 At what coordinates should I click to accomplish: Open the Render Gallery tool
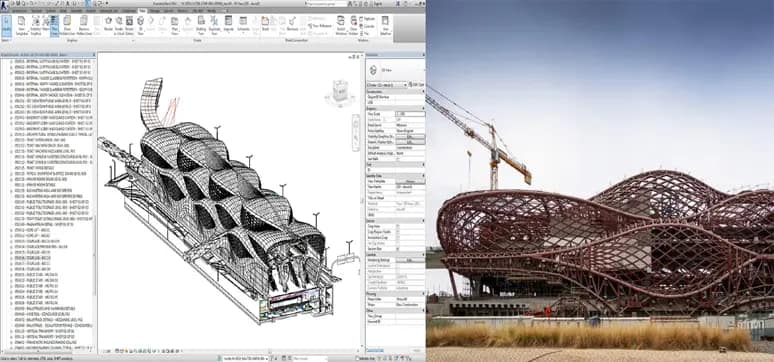pos(129,26)
